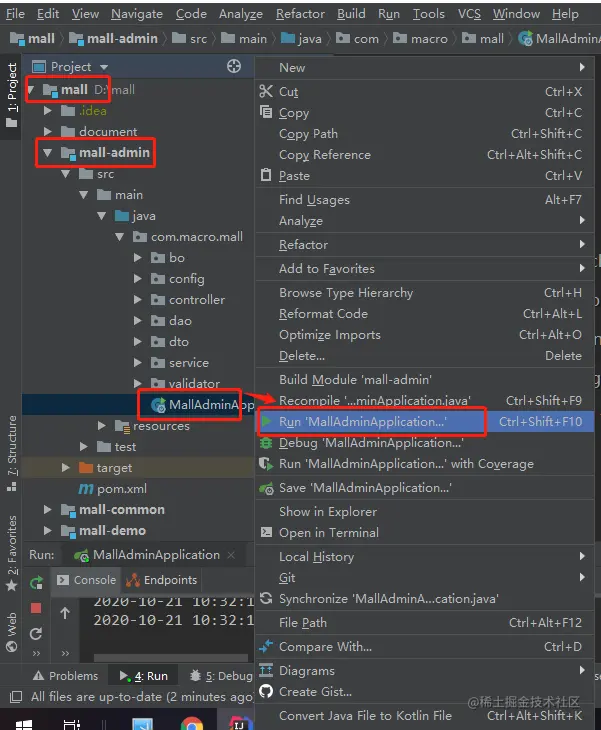Open the New submenu
Image resolution: width=601 pixels, height=730 pixels.
(425, 68)
